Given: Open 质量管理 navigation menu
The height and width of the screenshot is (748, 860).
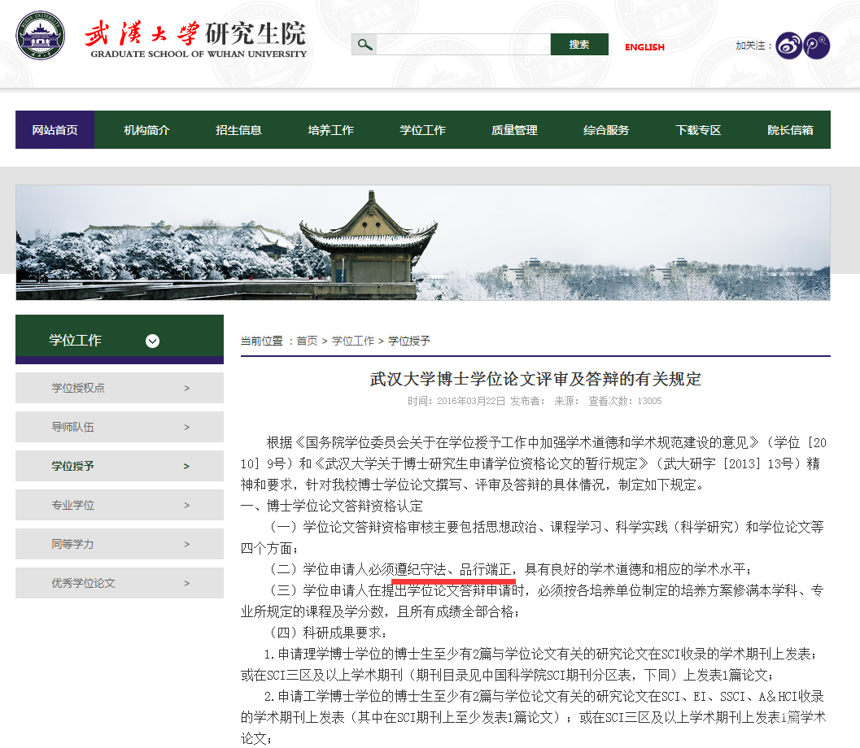Looking at the screenshot, I should coord(514,130).
